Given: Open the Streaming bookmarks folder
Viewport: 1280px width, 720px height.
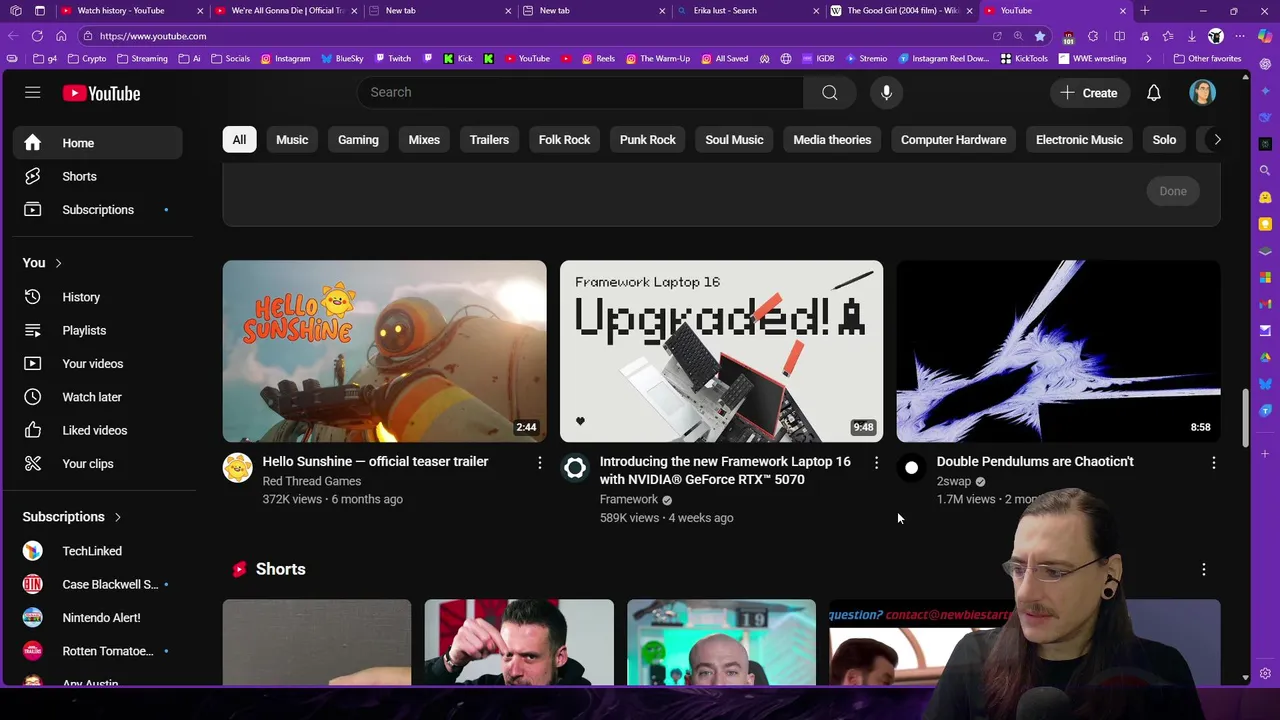Looking at the screenshot, I should tap(142, 59).
